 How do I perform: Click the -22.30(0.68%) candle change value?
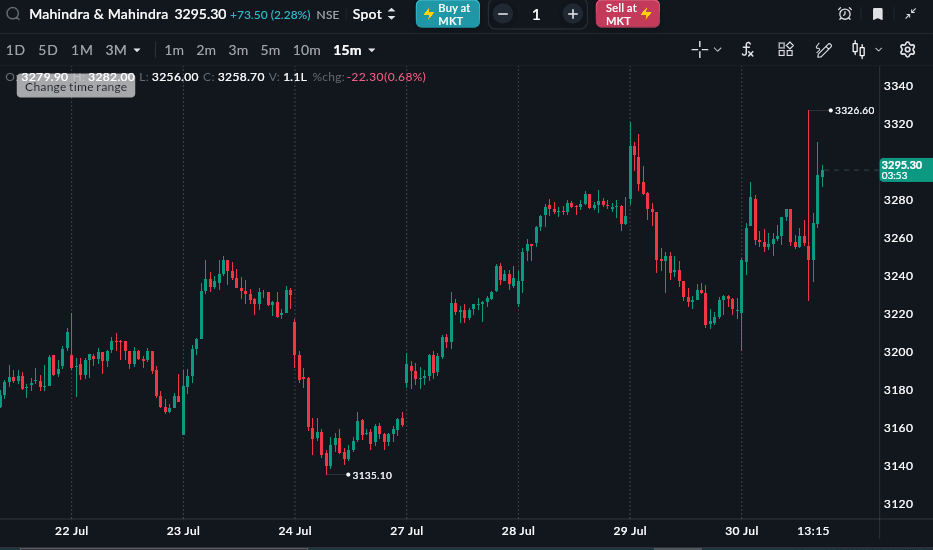click(x=386, y=77)
